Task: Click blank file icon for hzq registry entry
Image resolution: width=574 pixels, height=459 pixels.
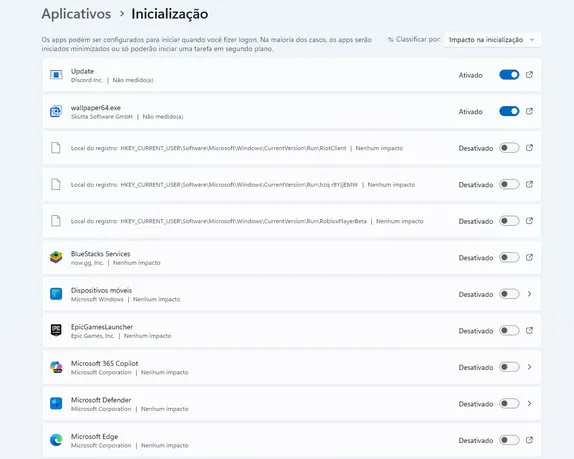Action: coord(56,184)
